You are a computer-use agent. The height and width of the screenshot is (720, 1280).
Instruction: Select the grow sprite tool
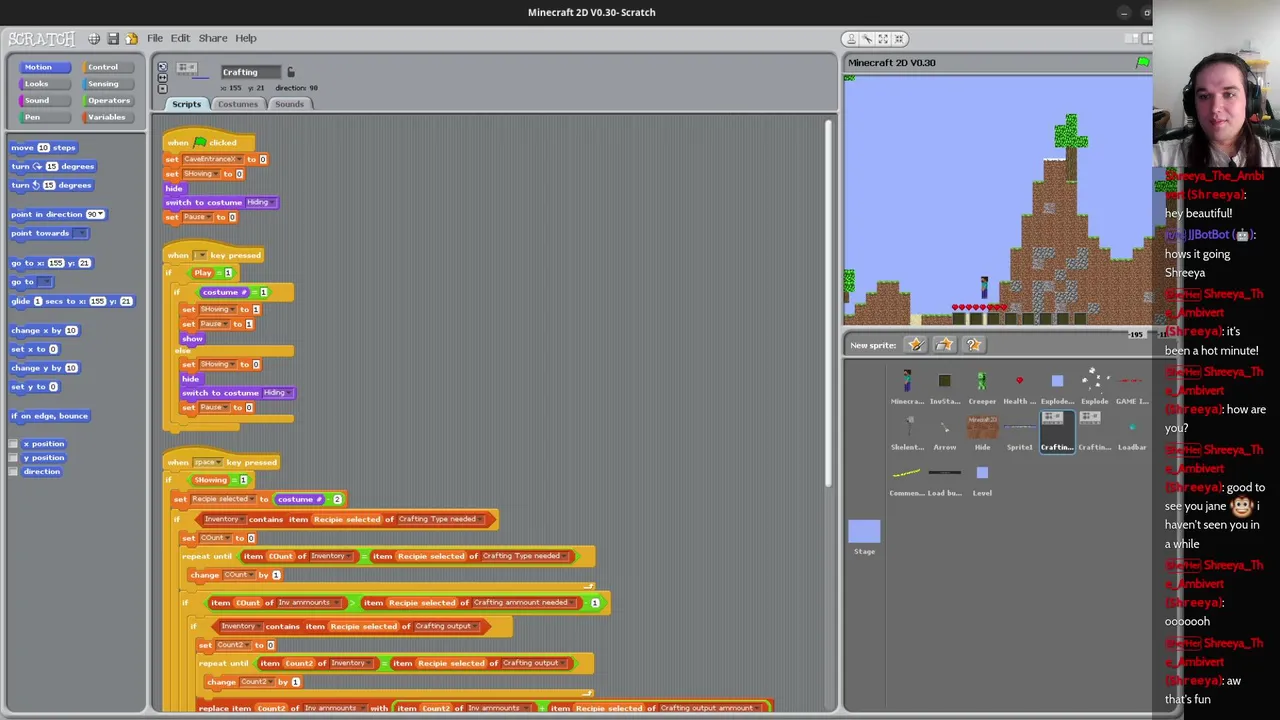pyautogui.click(x=883, y=39)
